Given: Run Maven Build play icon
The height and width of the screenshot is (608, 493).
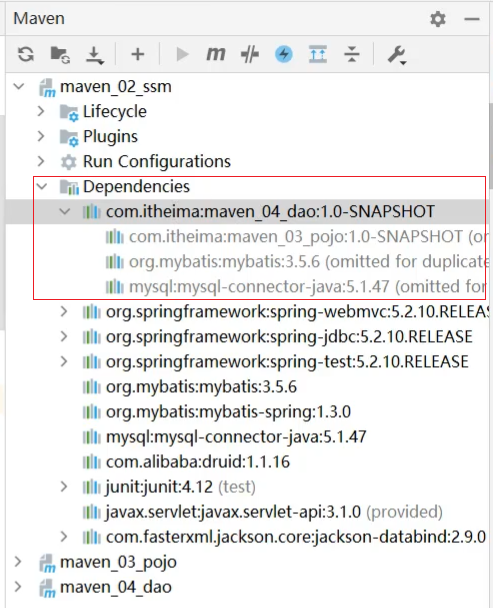Looking at the screenshot, I should point(182,54).
